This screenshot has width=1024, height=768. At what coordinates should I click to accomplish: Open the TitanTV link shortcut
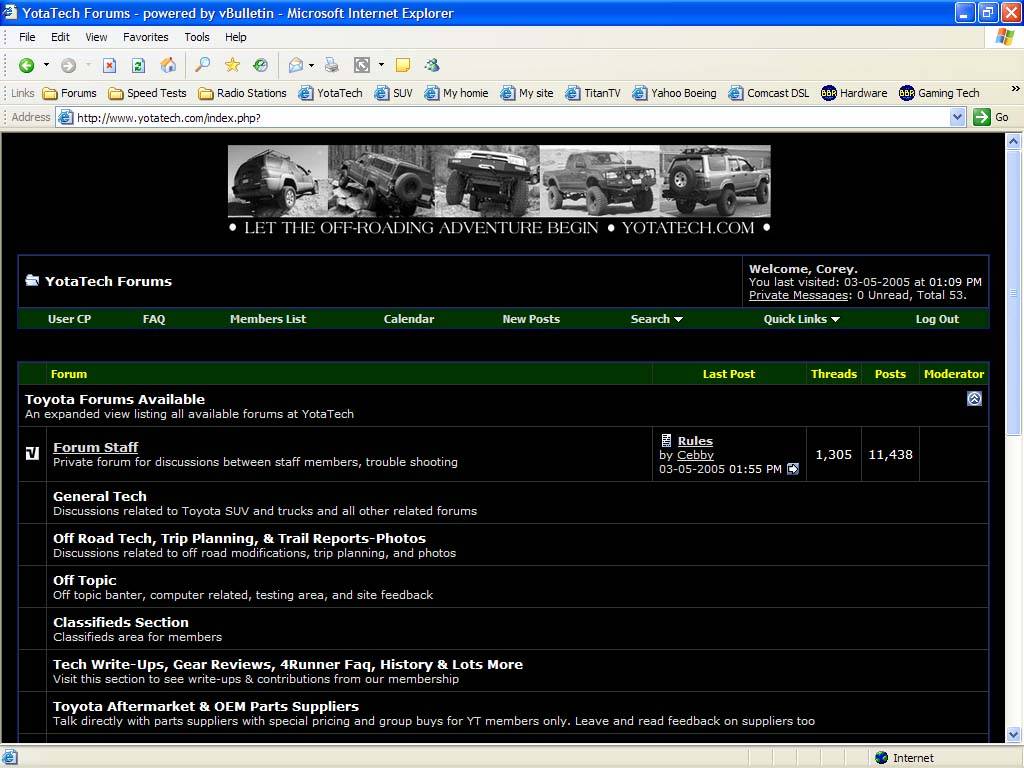click(593, 93)
